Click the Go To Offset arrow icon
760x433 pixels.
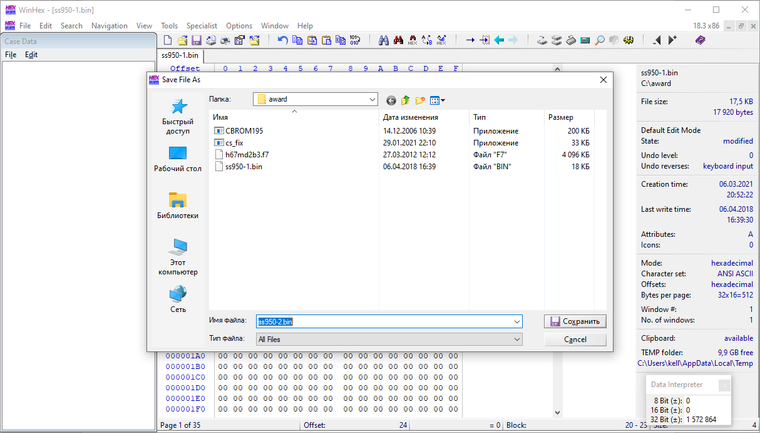(470, 40)
